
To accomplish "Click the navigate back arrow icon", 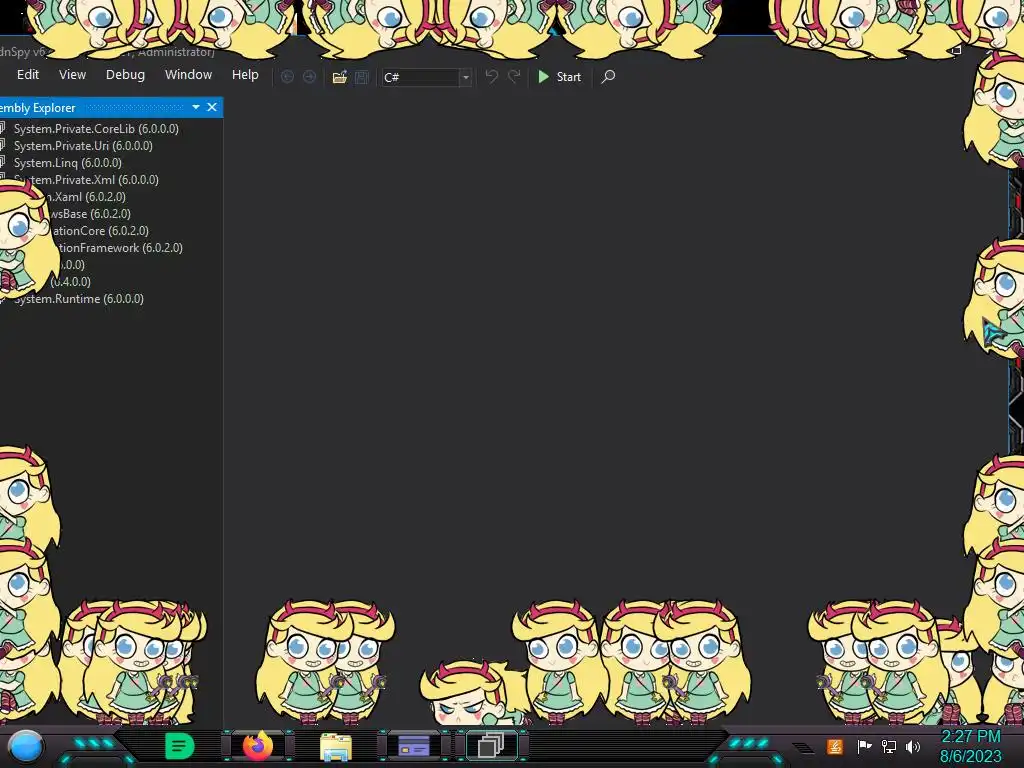I will pos(287,77).
